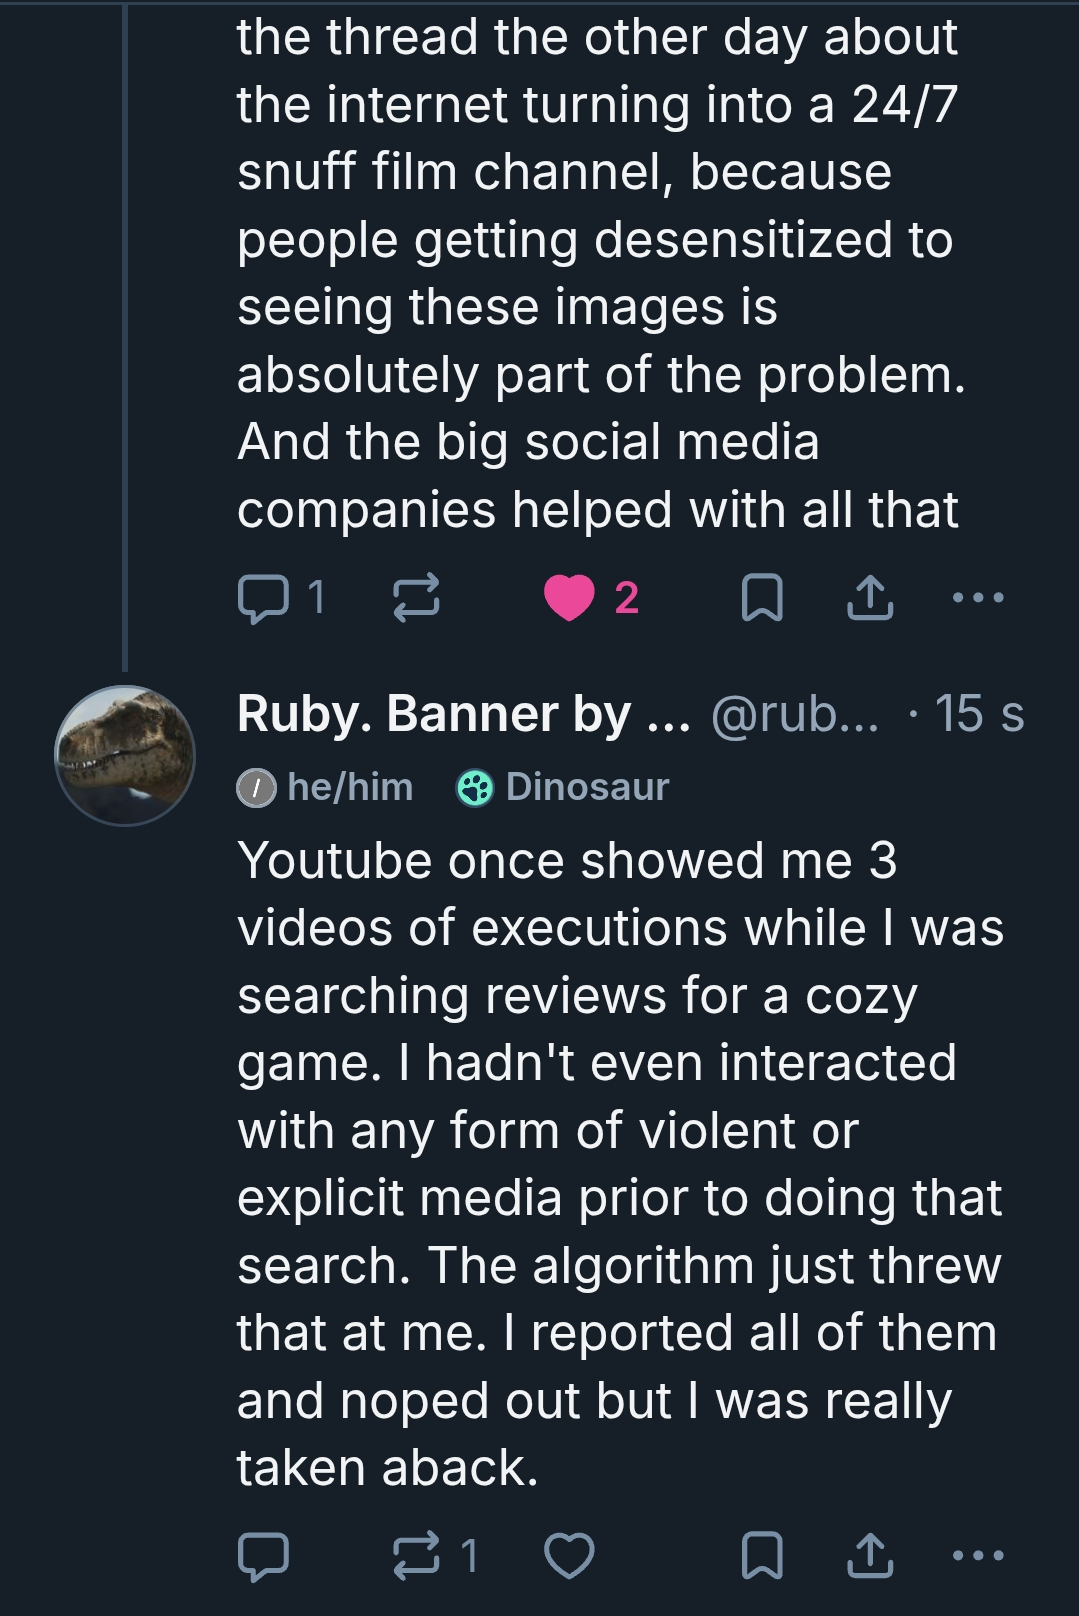Bookmark Ruby's Youtube executions post
This screenshot has width=1079, height=1616.
click(x=761, y=1556)
